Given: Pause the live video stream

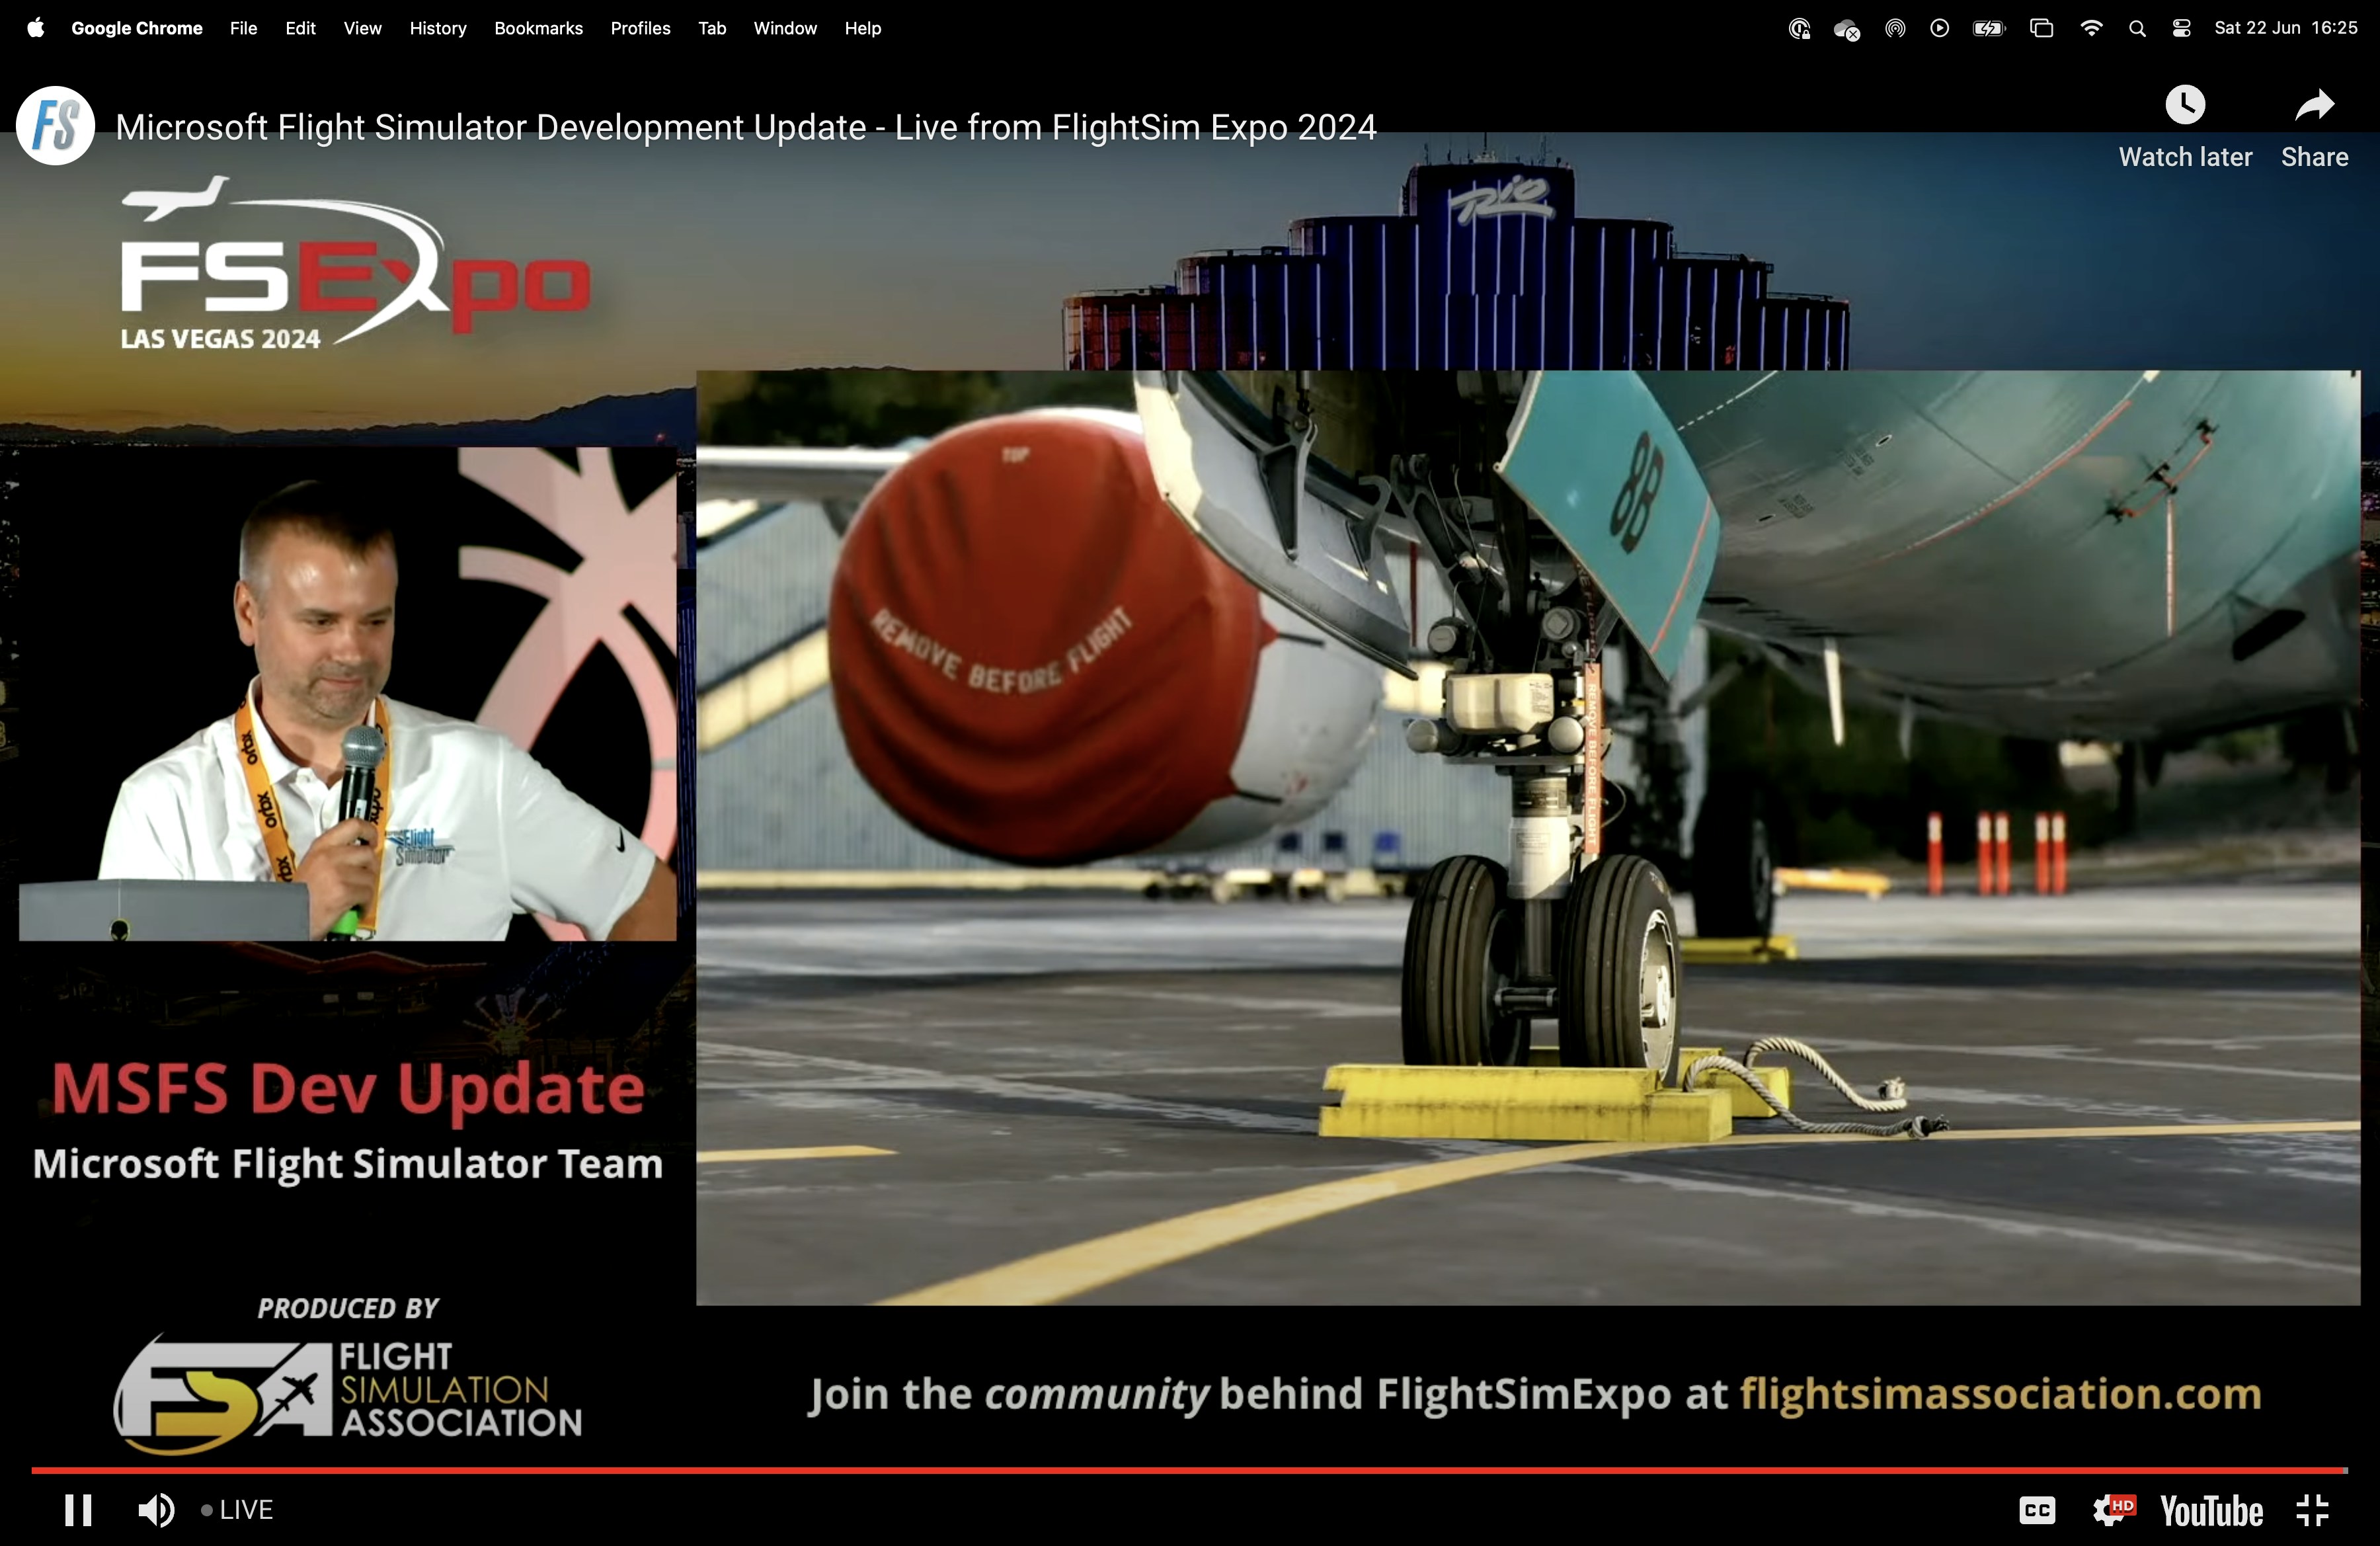Looking at the screenshot, I should click(78, 1509).
